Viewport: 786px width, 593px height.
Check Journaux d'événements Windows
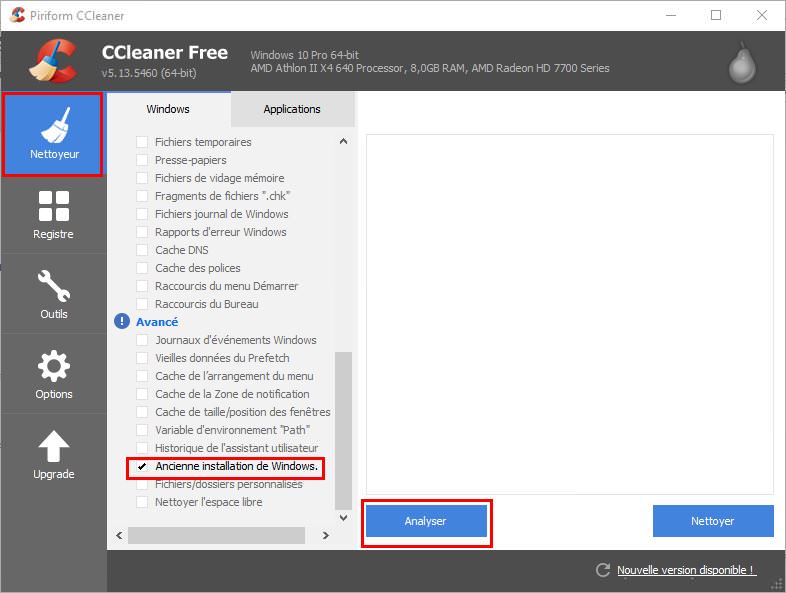pos(142,340)
